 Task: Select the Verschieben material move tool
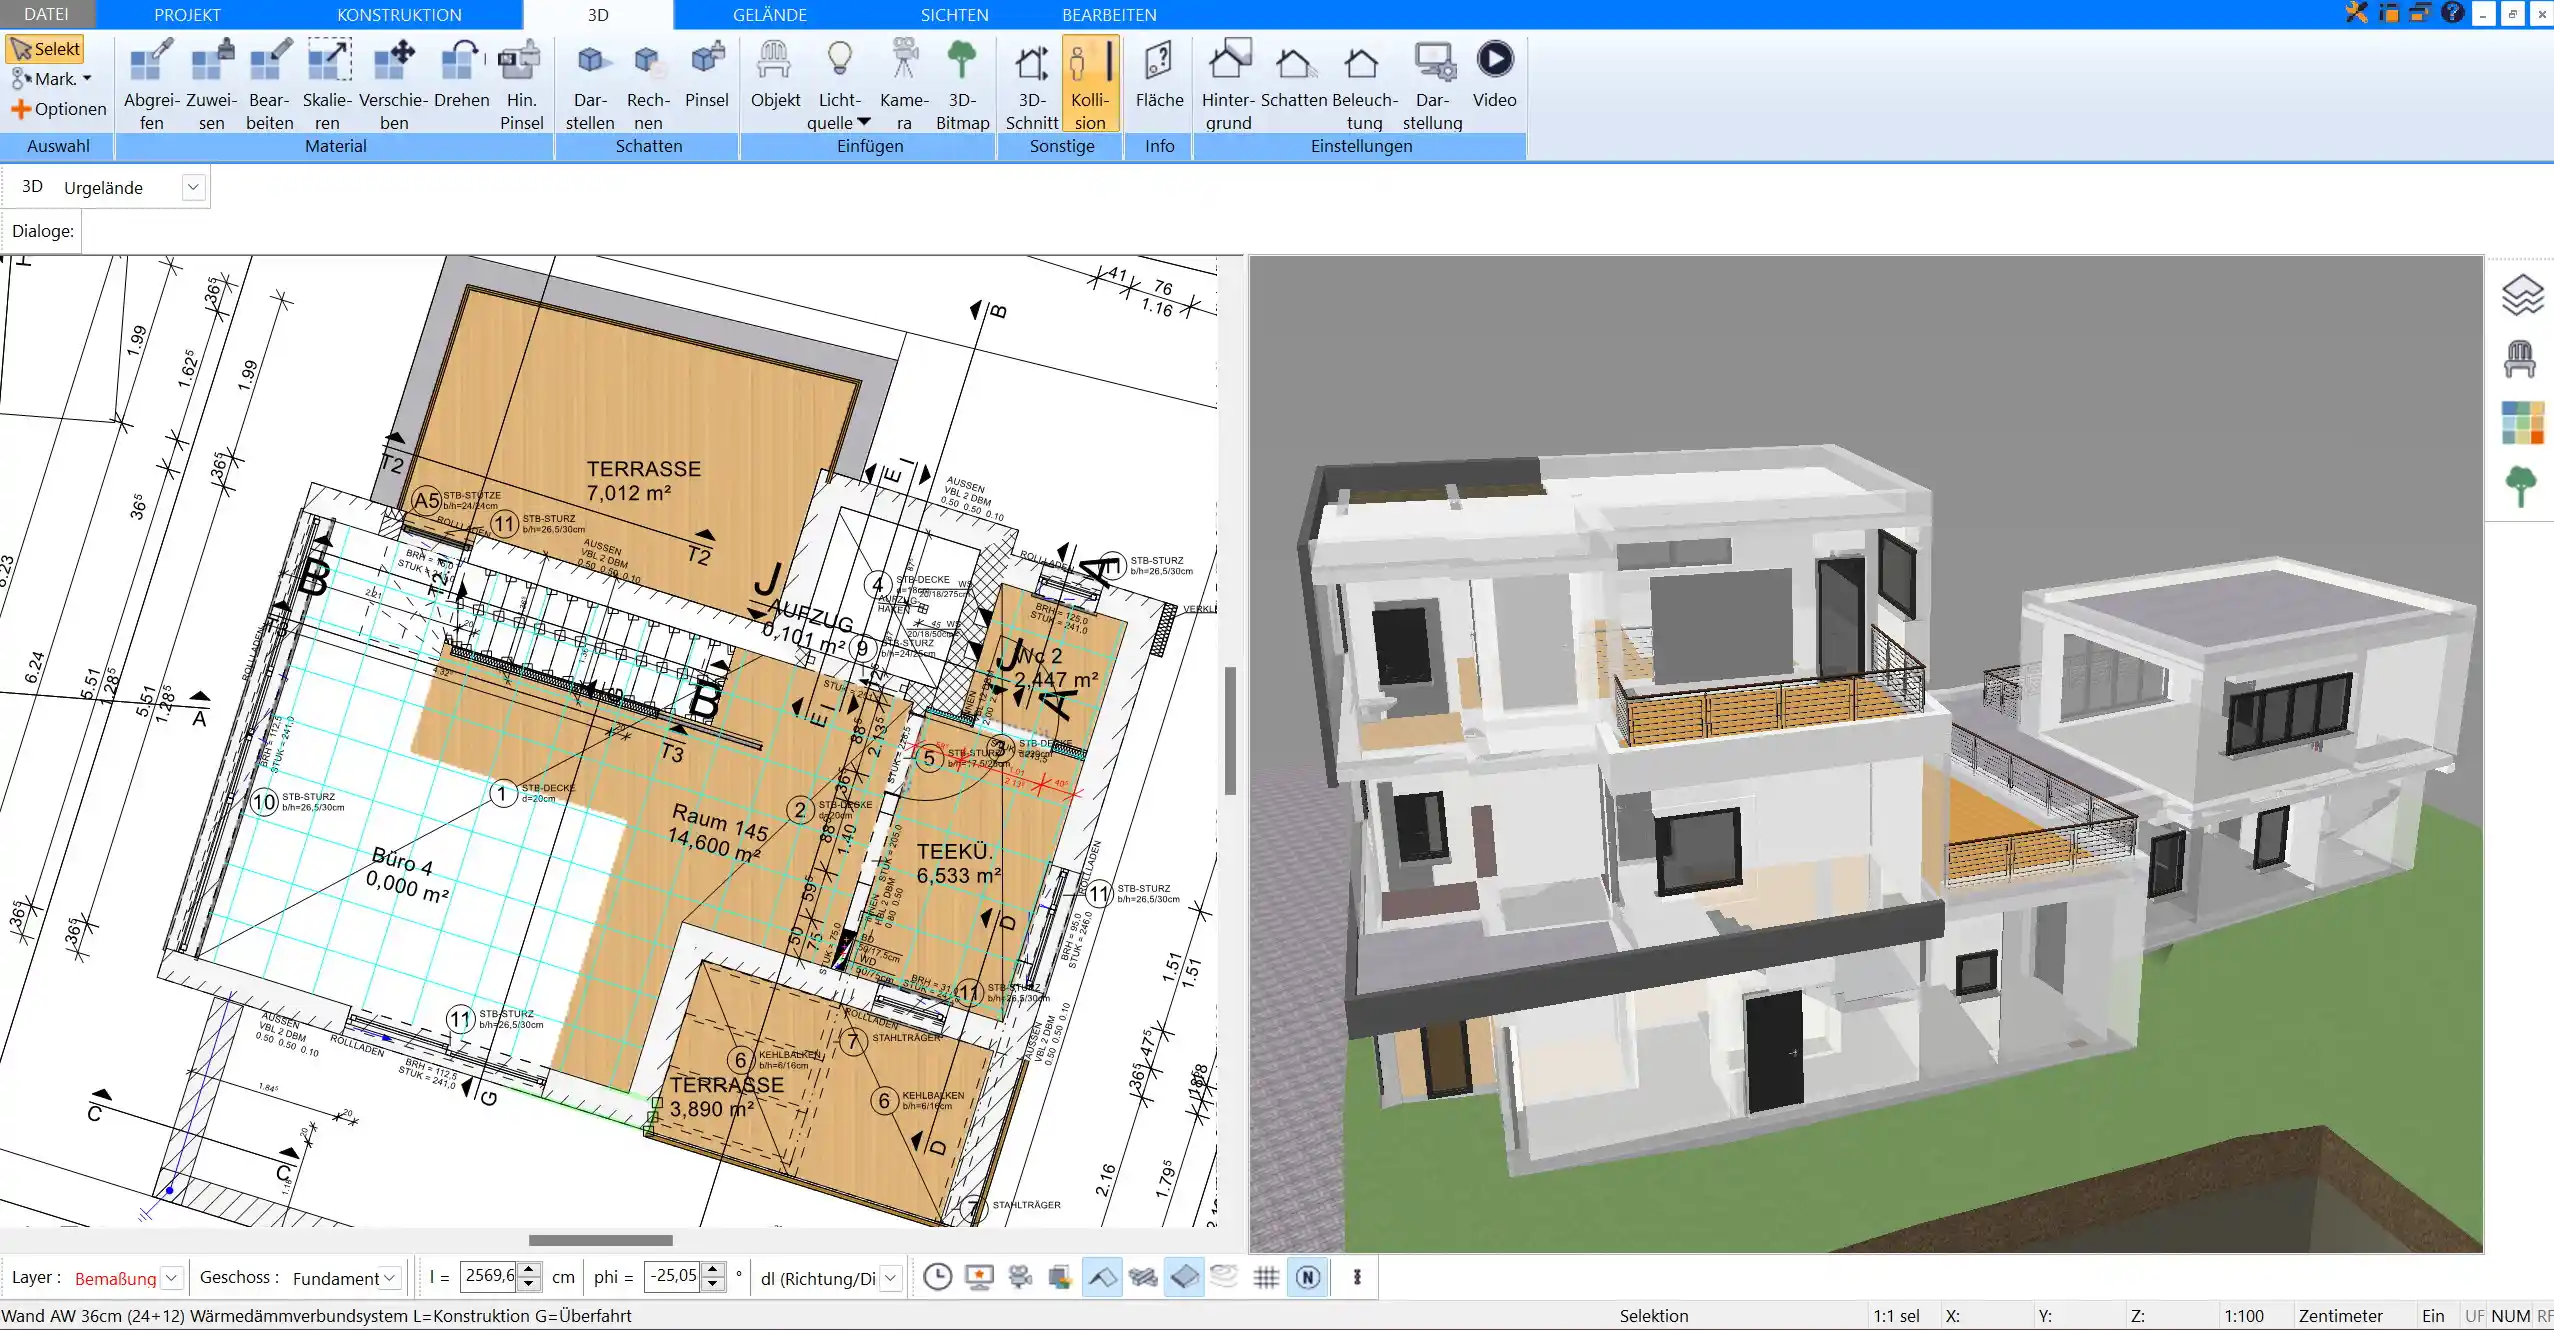click(394, 84)
